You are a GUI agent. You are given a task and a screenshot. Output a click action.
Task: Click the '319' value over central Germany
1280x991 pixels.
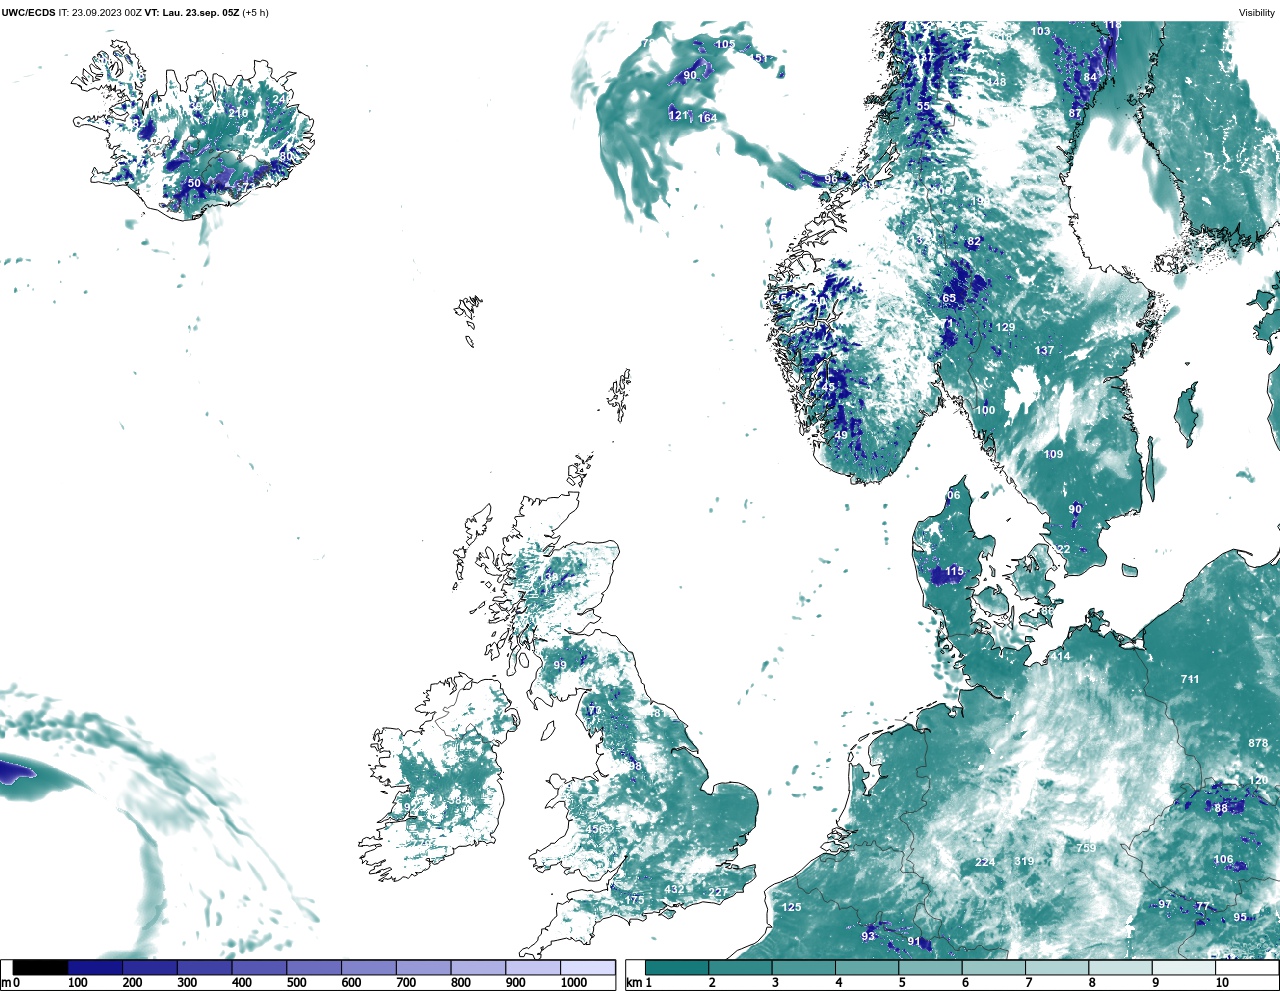[x=1024, y=862]
